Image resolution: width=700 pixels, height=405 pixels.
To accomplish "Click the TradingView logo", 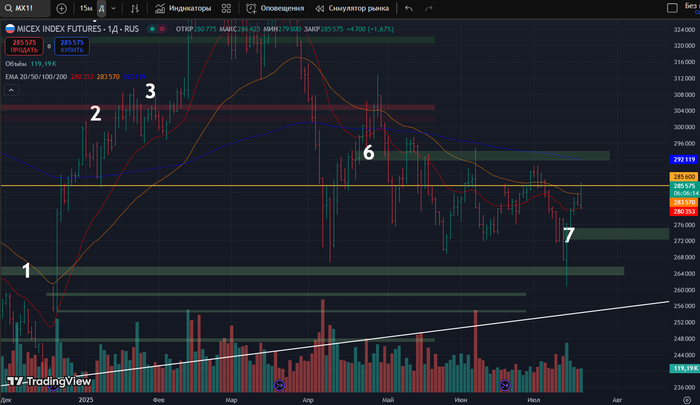I will [x=48, y=381].
